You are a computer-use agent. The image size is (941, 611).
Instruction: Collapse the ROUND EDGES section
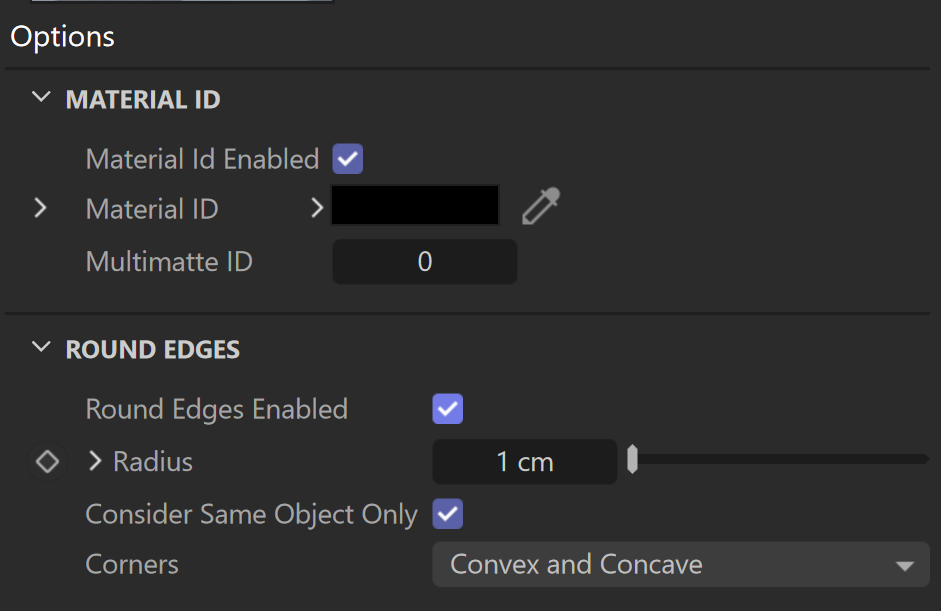(x=41, y=347)
